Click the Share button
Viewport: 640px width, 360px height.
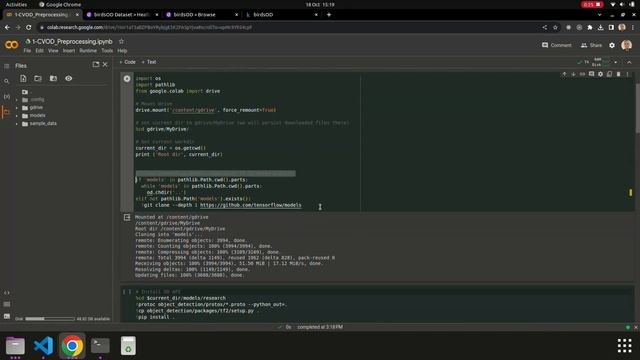591,45
